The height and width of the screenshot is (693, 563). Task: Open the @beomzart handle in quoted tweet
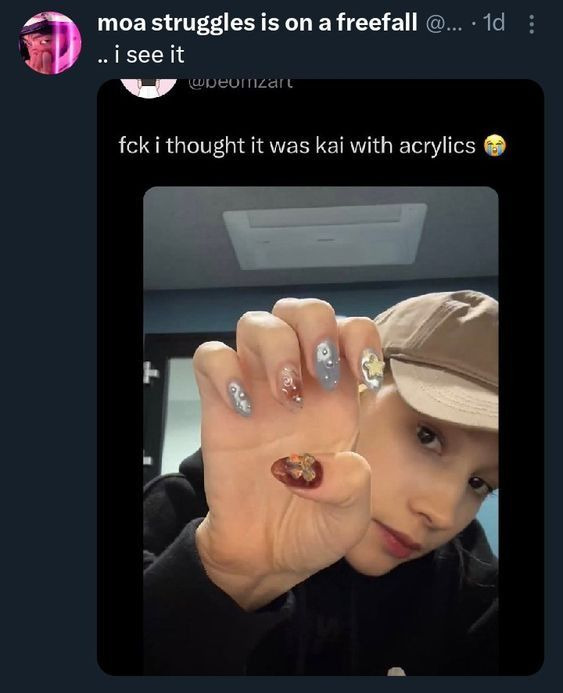(240, 84)
